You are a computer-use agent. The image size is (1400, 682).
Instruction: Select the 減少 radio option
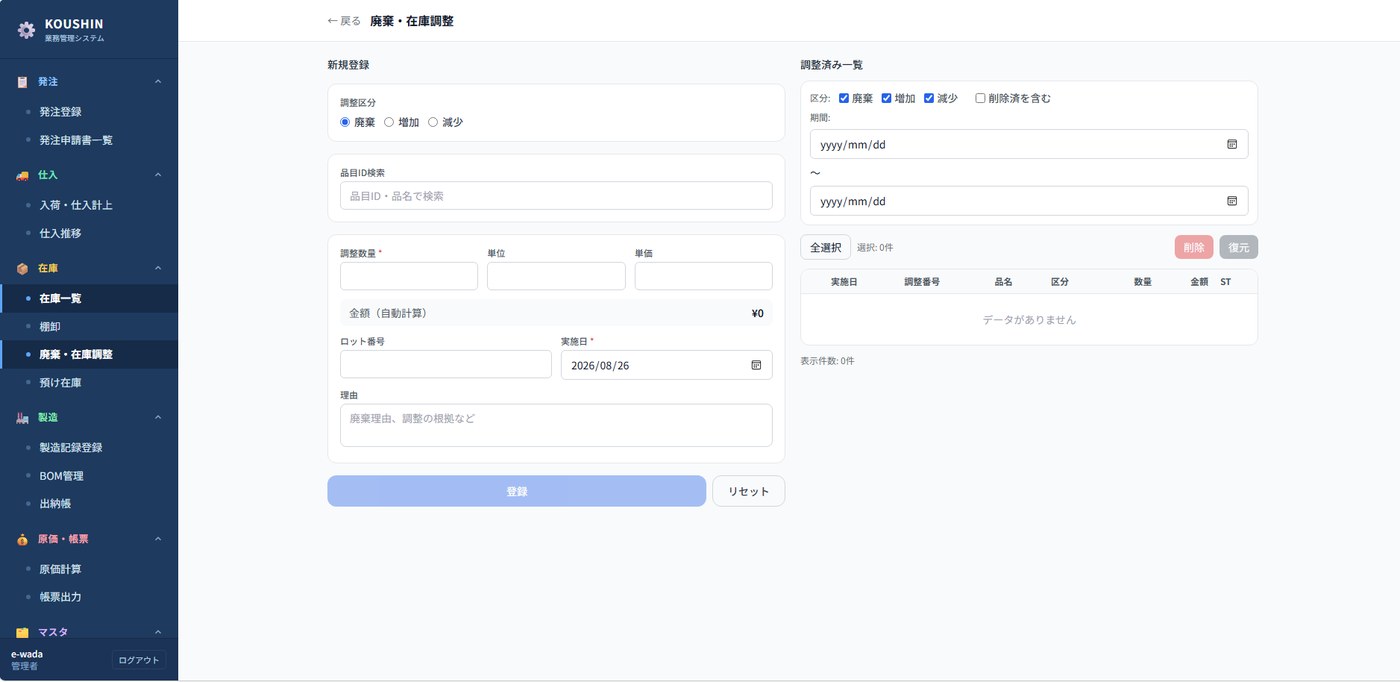433,122
